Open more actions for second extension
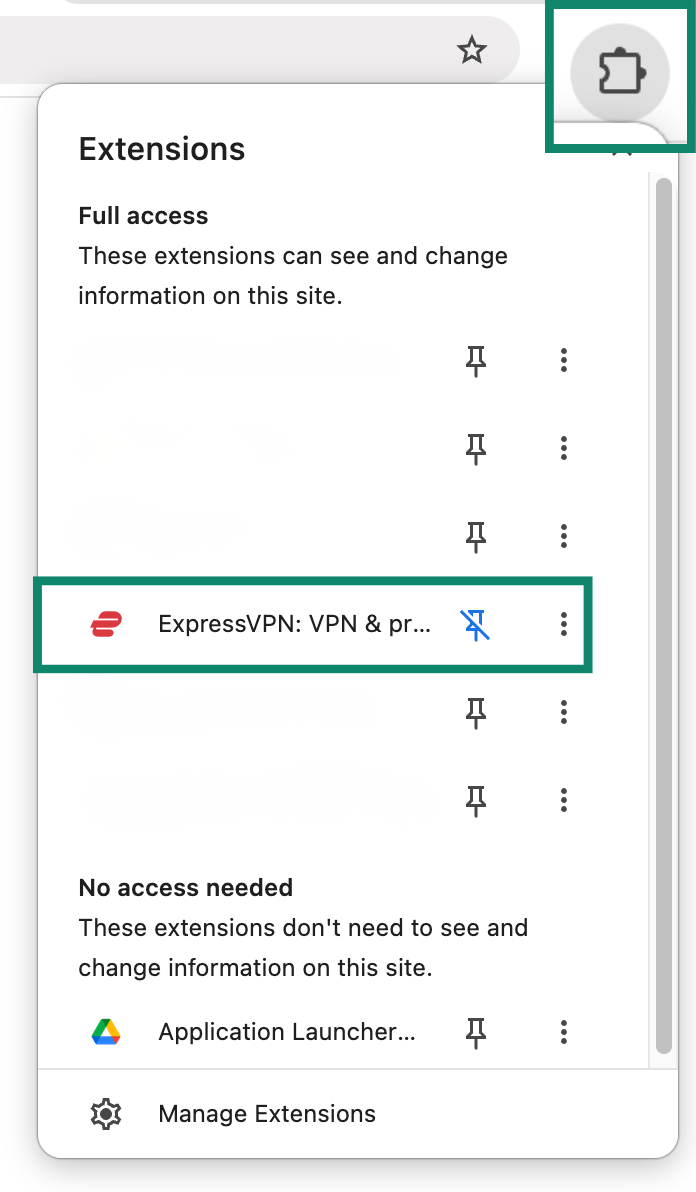 click(563, 449)
